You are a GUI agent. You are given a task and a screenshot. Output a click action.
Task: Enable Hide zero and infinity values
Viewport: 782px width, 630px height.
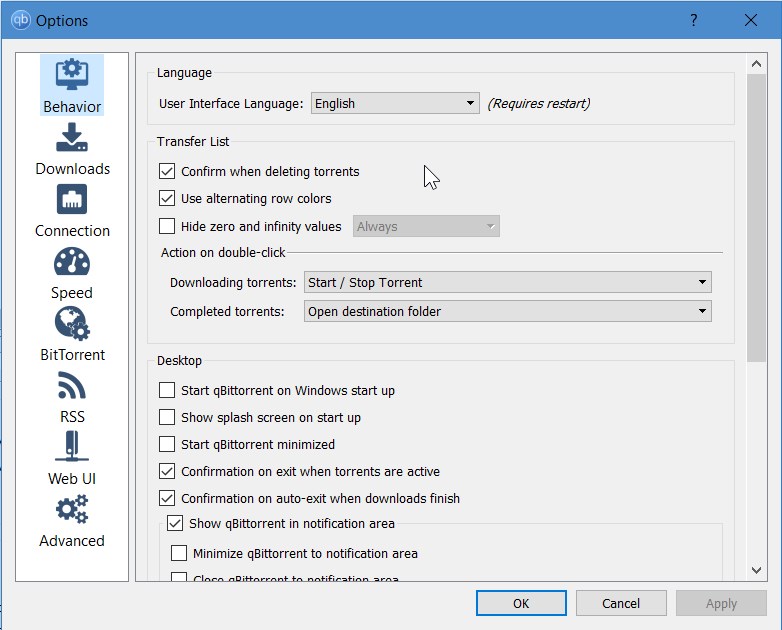[167, 226]
